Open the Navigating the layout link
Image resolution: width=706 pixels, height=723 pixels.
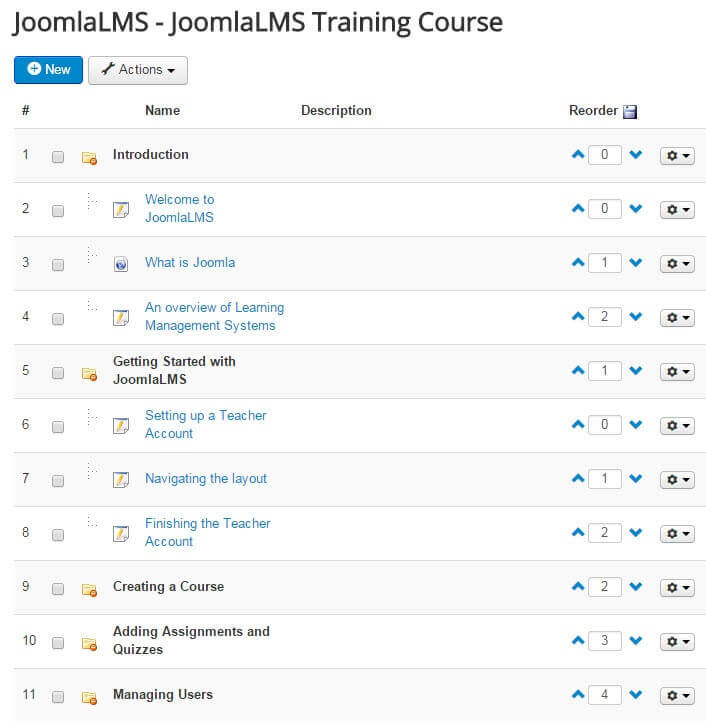click(x=206, y=479)
